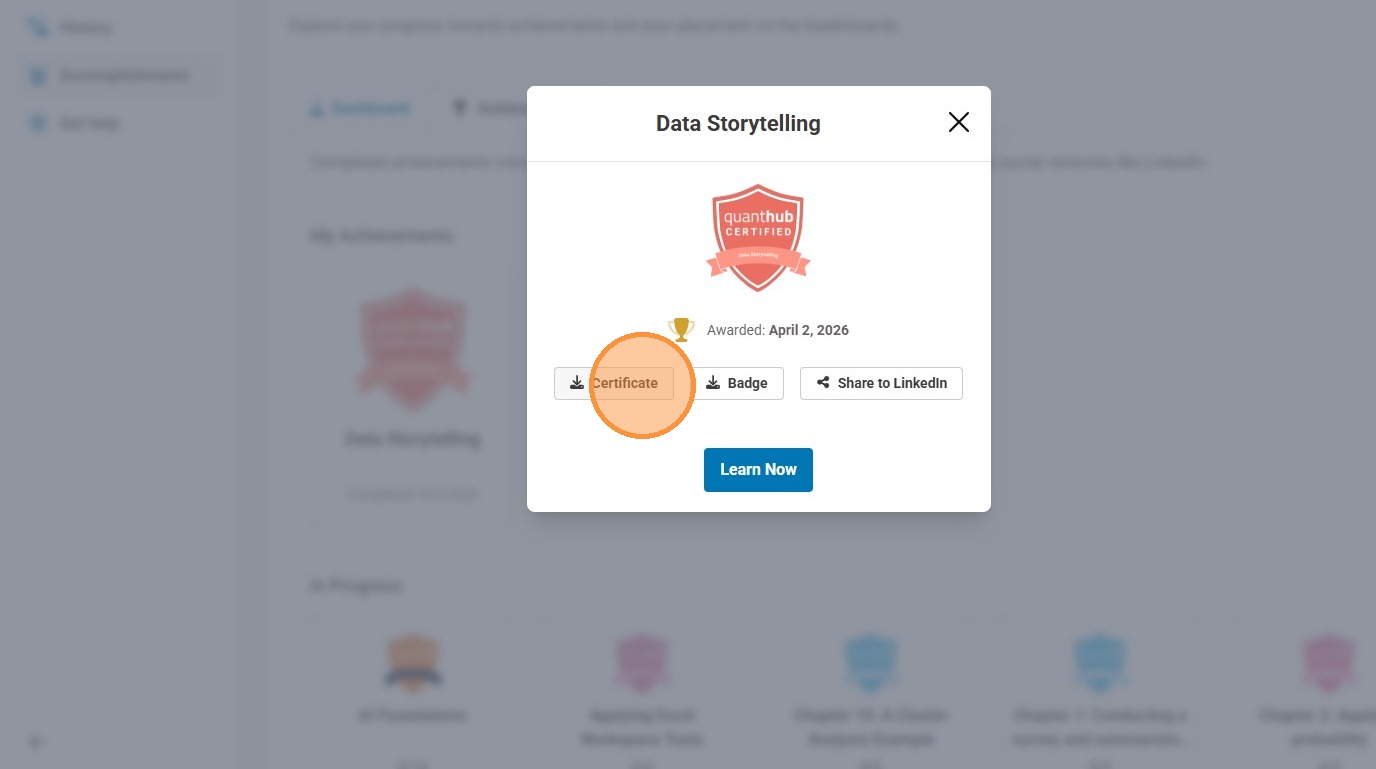Click the Certificate download arrow icon
This screenshot has width=1376, height=769.
(577, 383)
